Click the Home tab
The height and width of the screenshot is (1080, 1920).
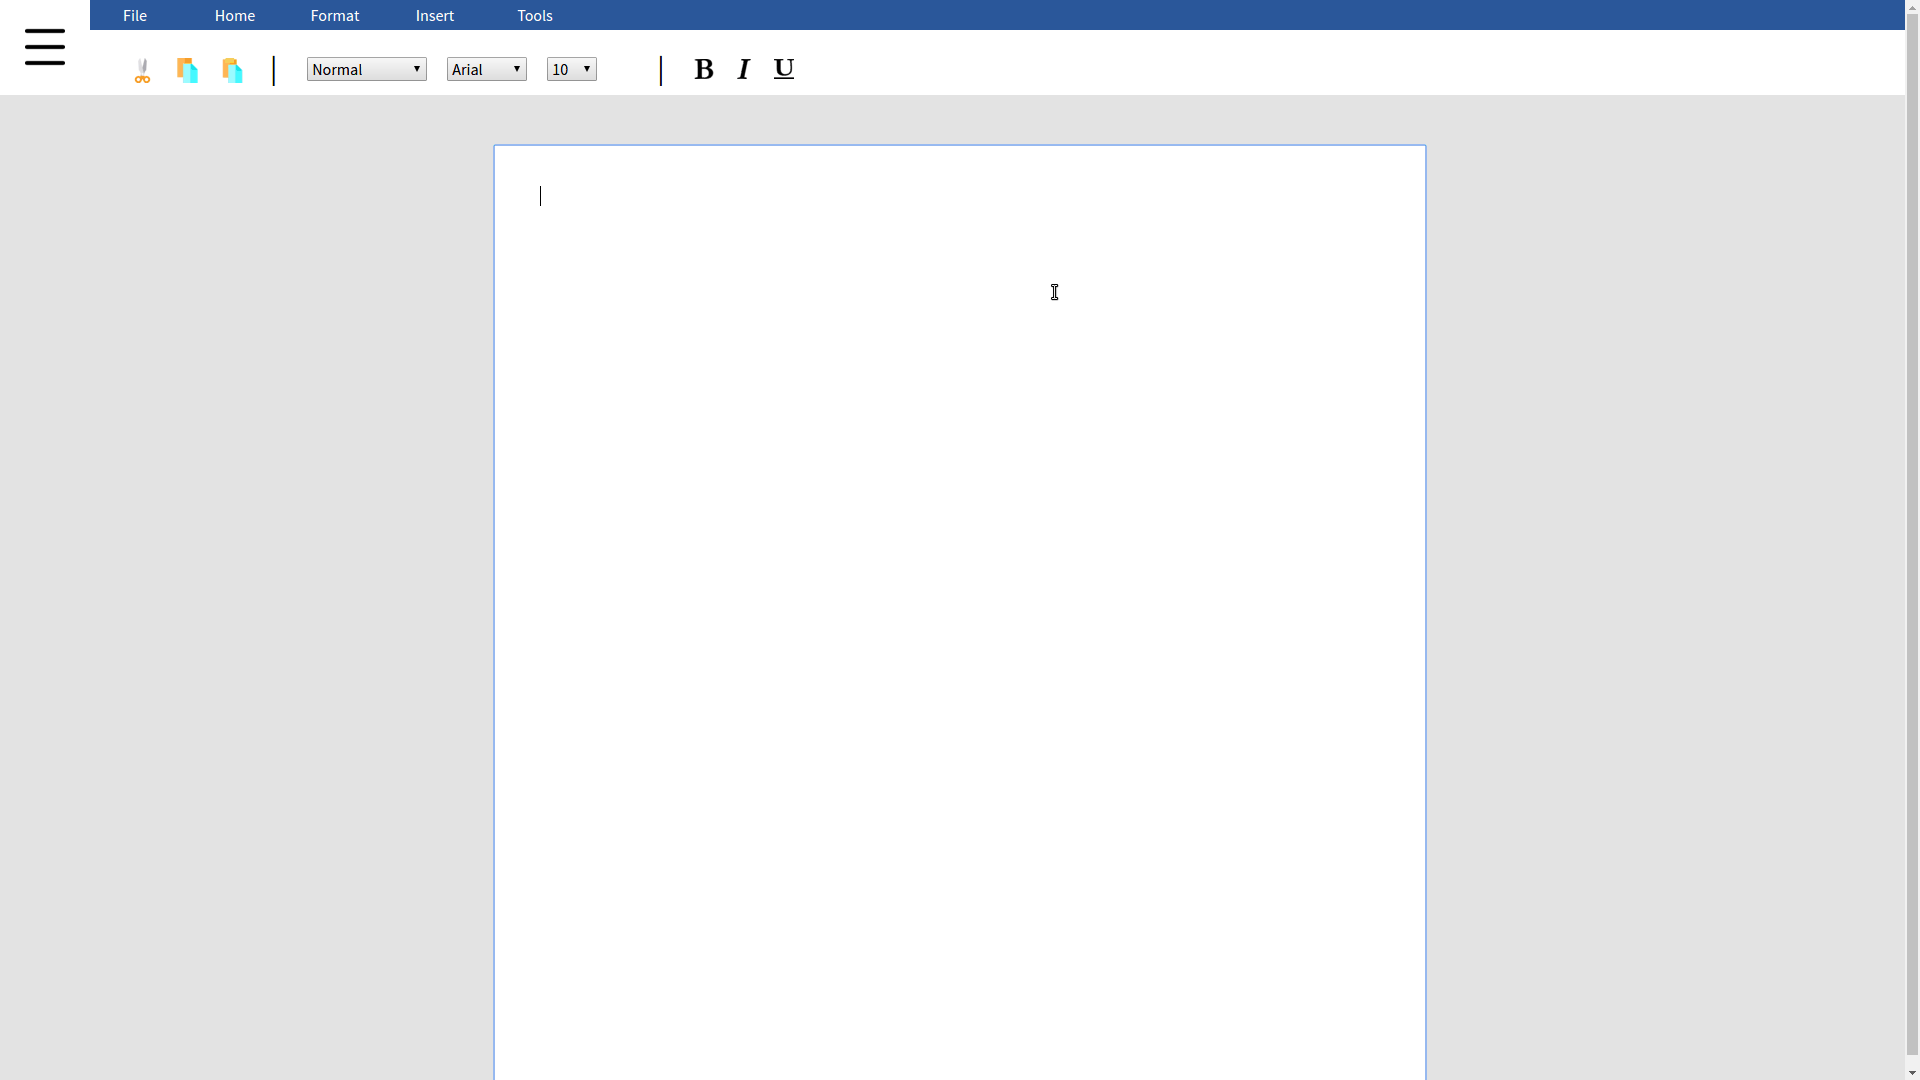235,15
